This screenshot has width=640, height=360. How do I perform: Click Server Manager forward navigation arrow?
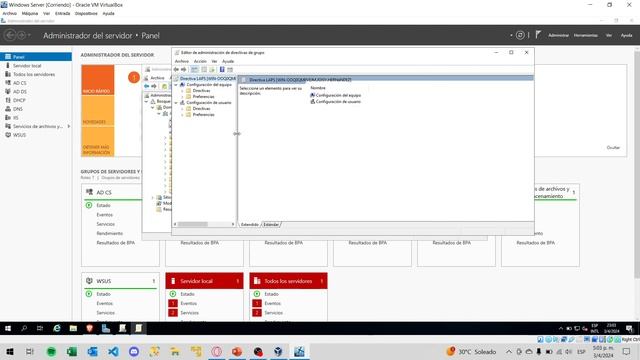(x=21, y=35)
